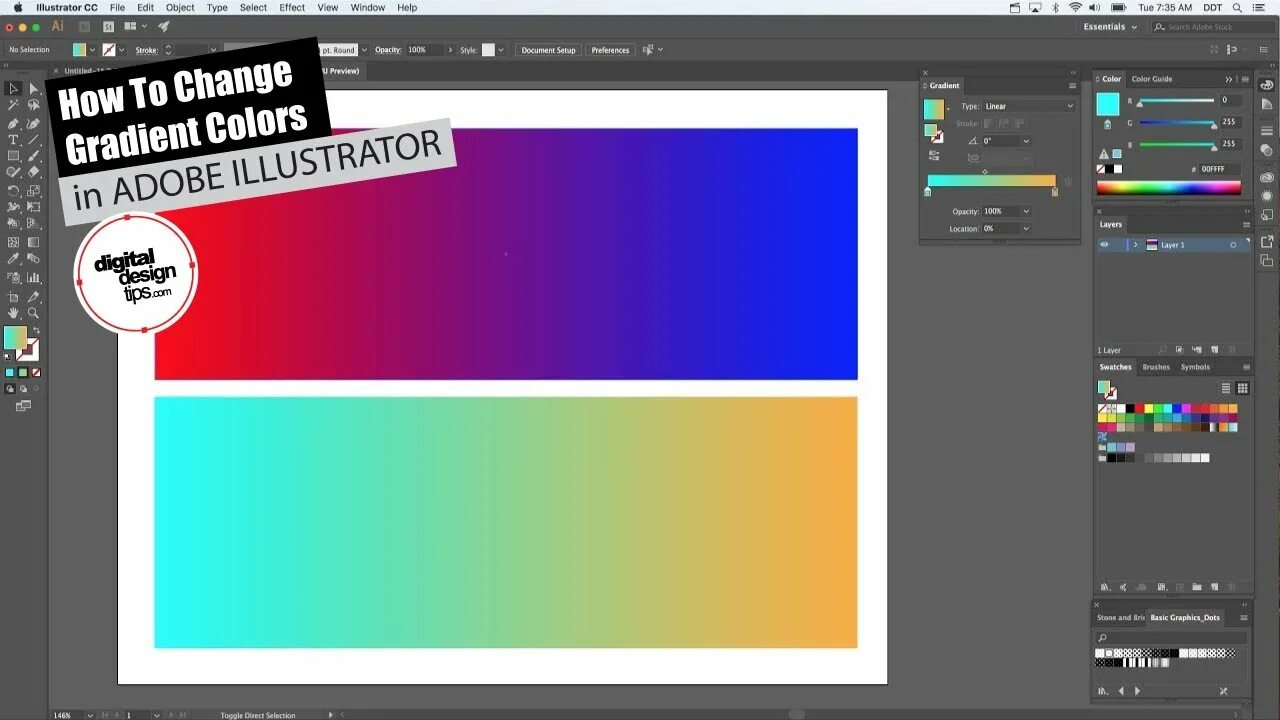Select the Paintbrush tool
This screenshot has width=1280, height=720.
tap(33, 156)
